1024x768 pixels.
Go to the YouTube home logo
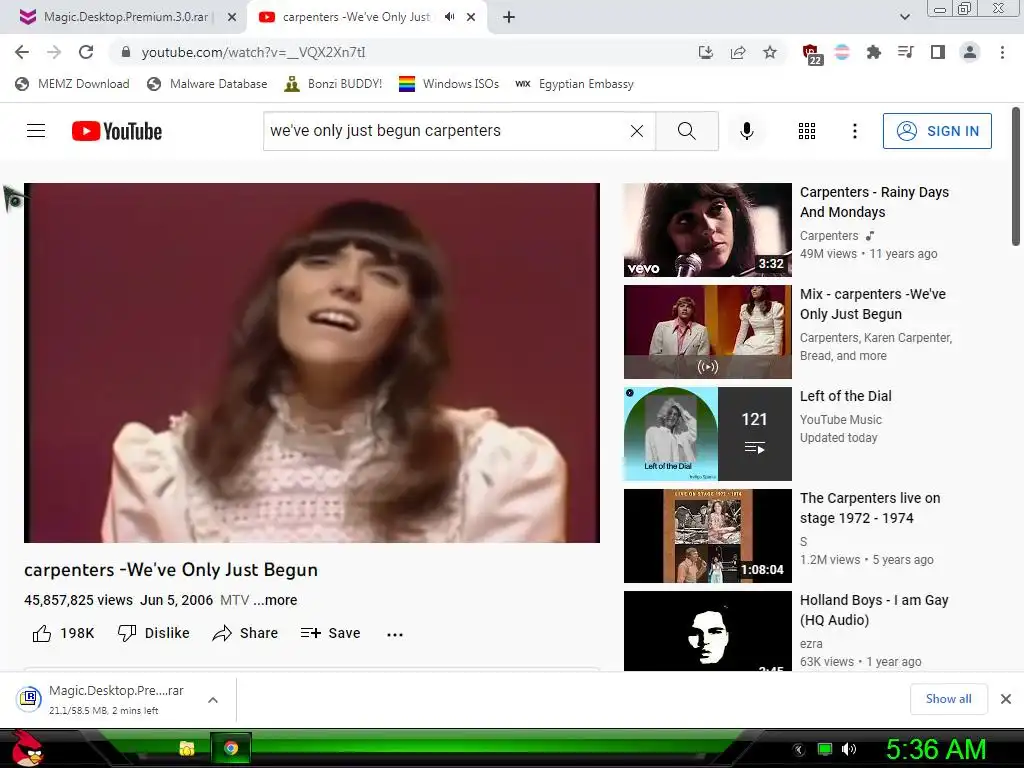(x=117, y=131)
